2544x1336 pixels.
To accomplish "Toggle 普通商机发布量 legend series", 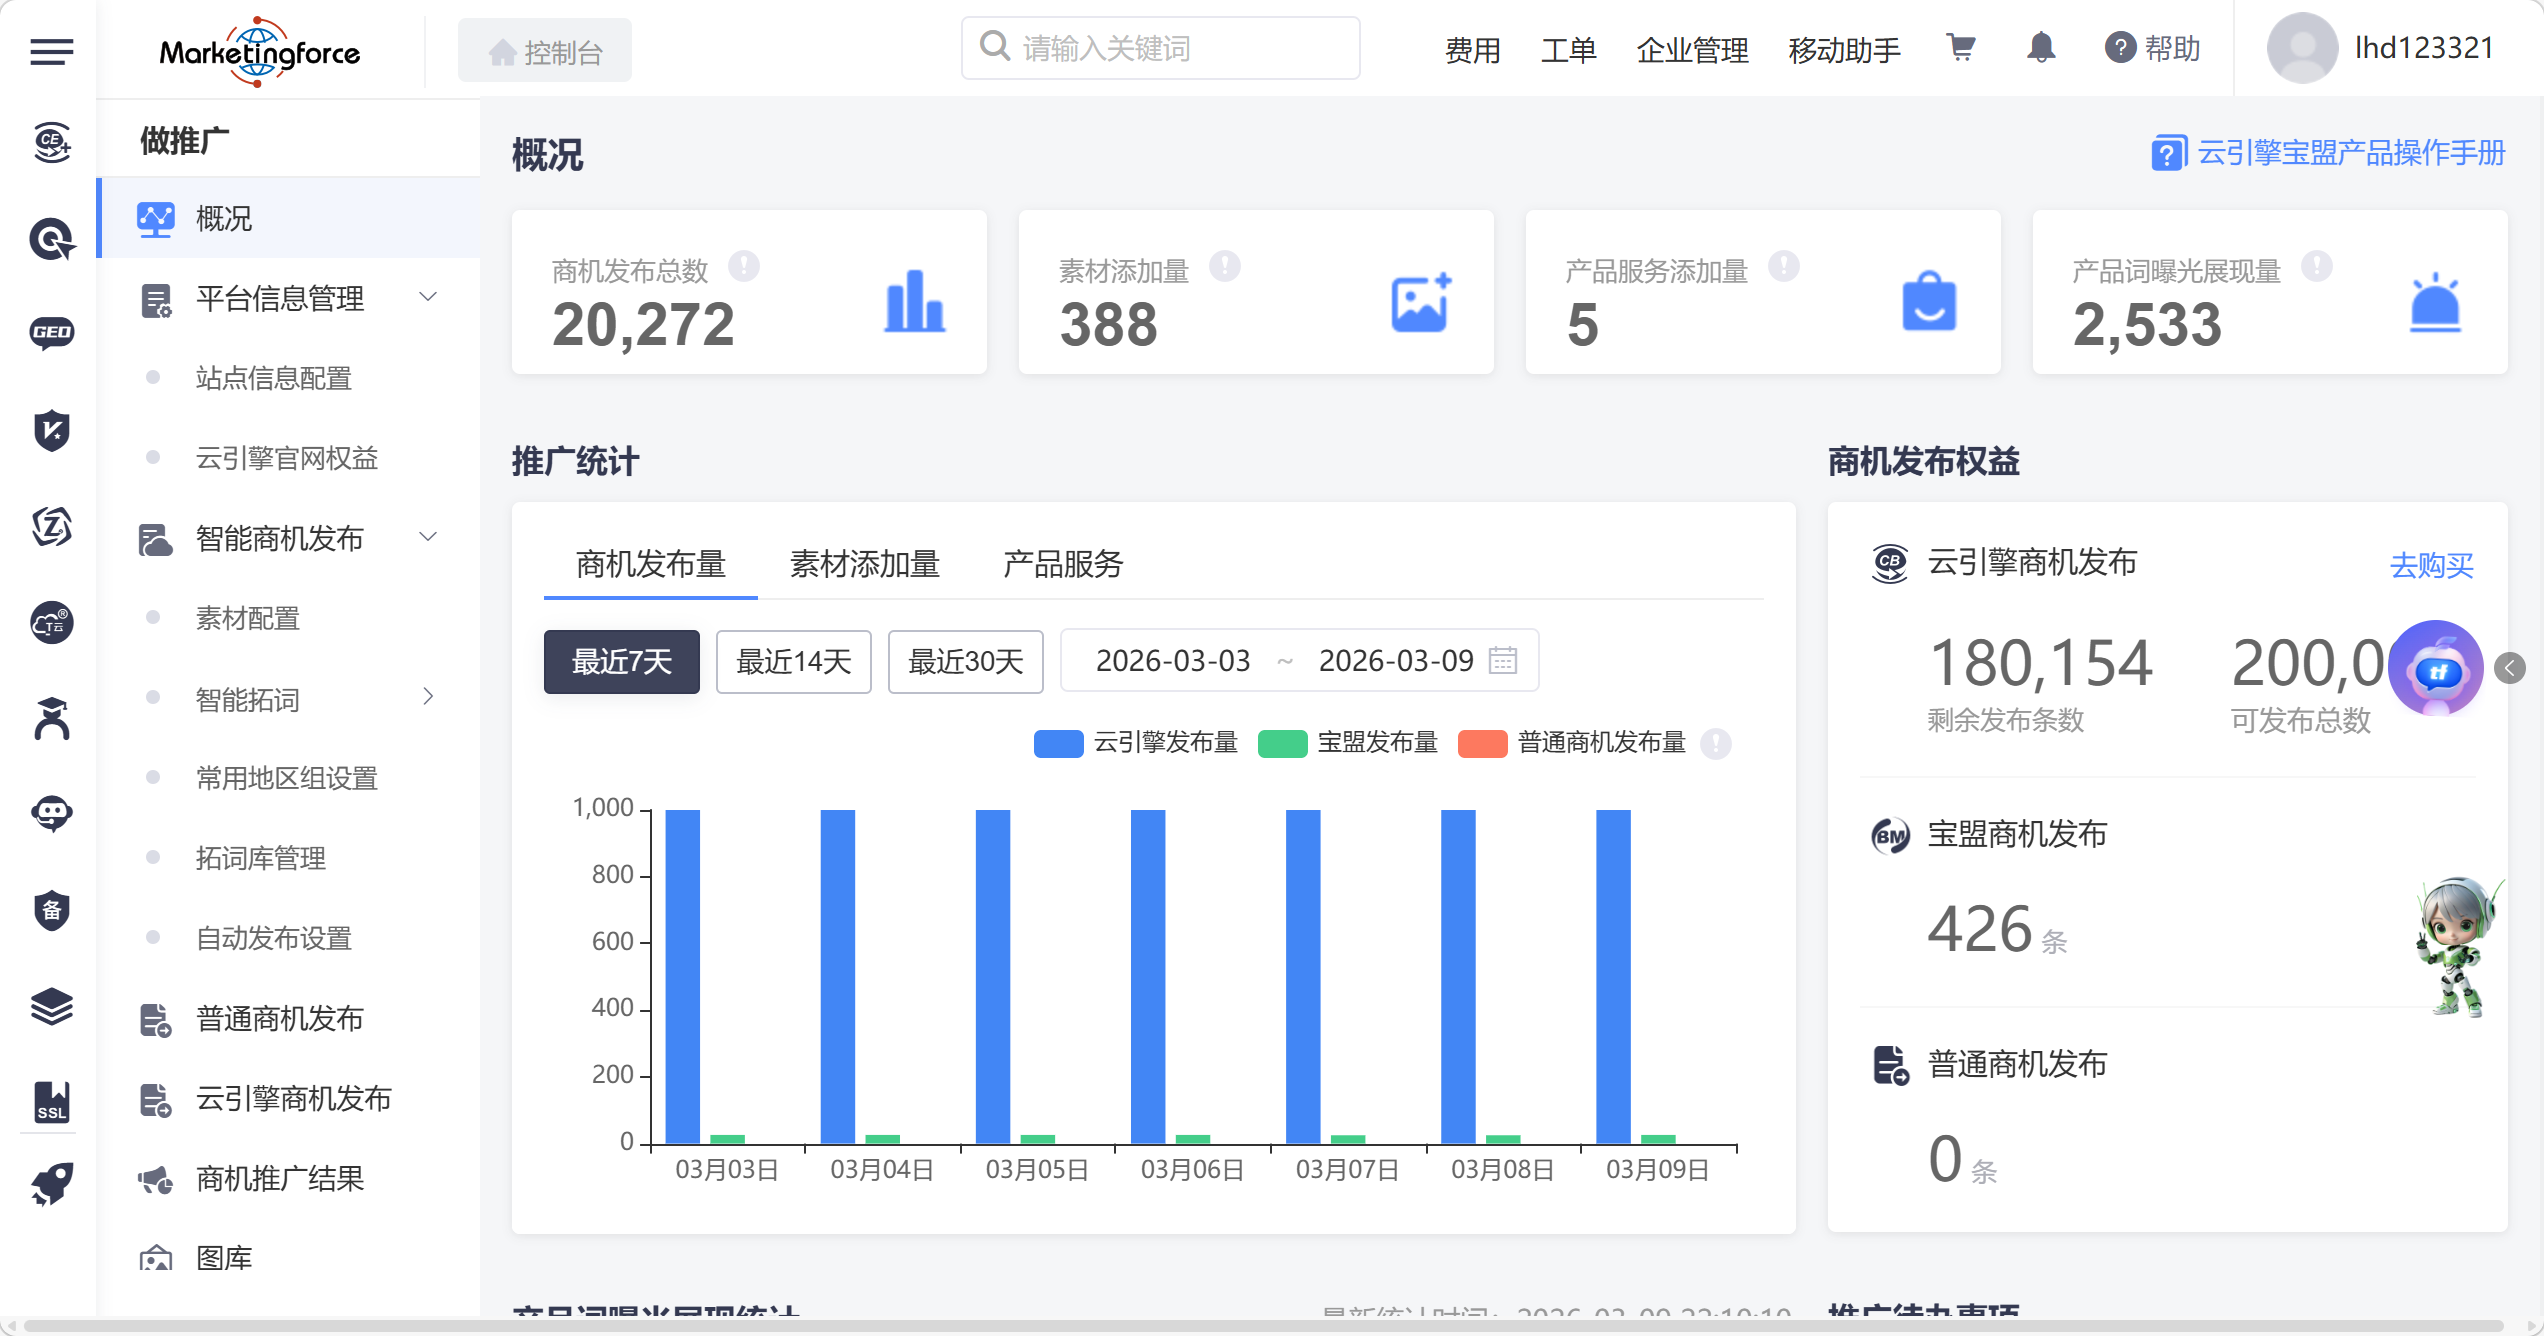I will click(x=1572, y=743).
